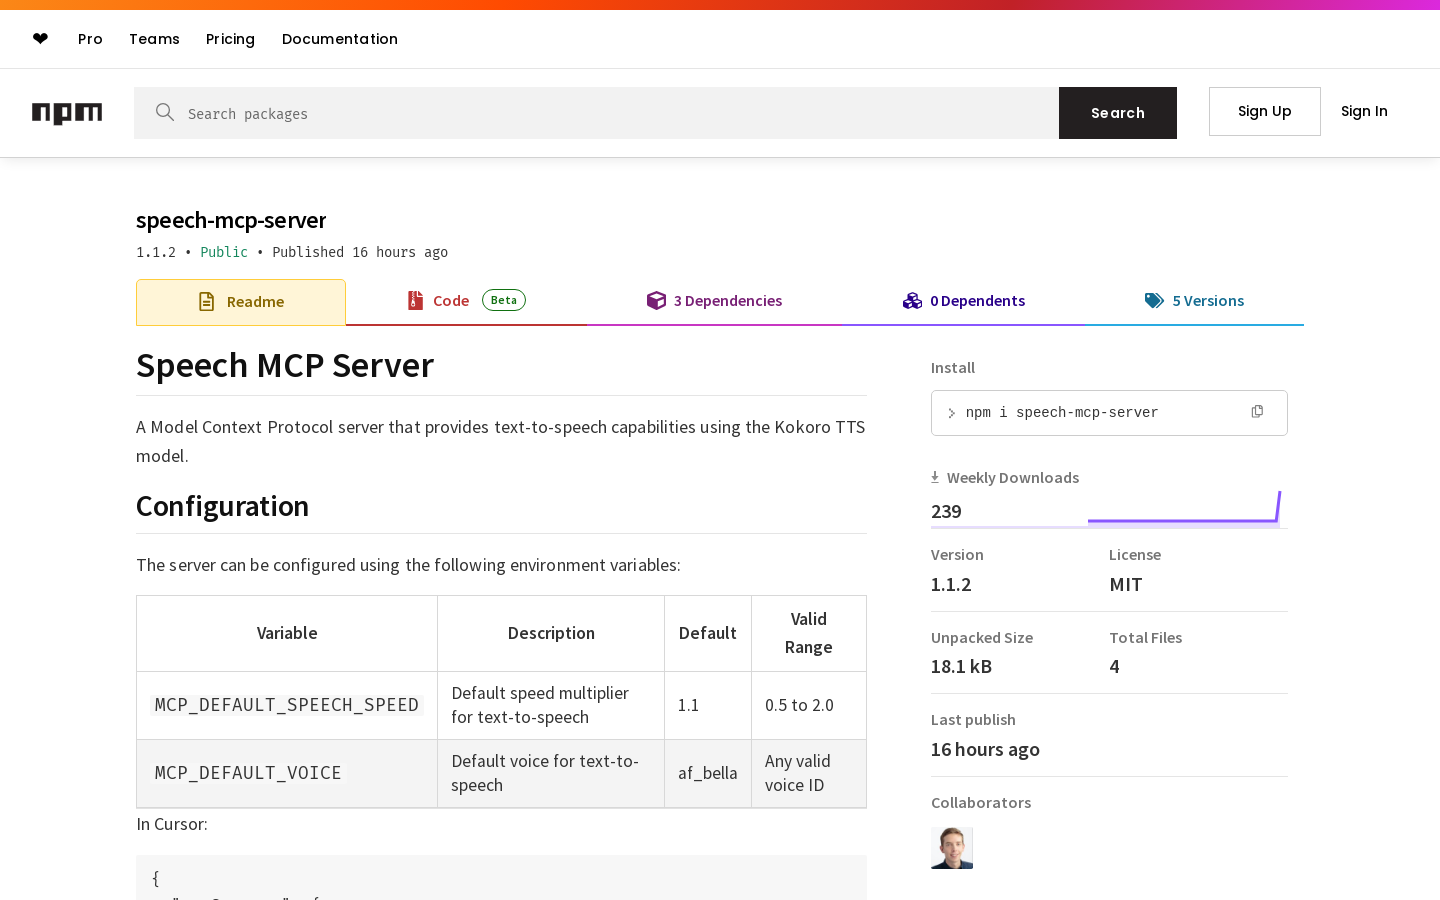Click the Collaborators label
This screenshot has height=900, width=1440.
click(x=981, y=803)
